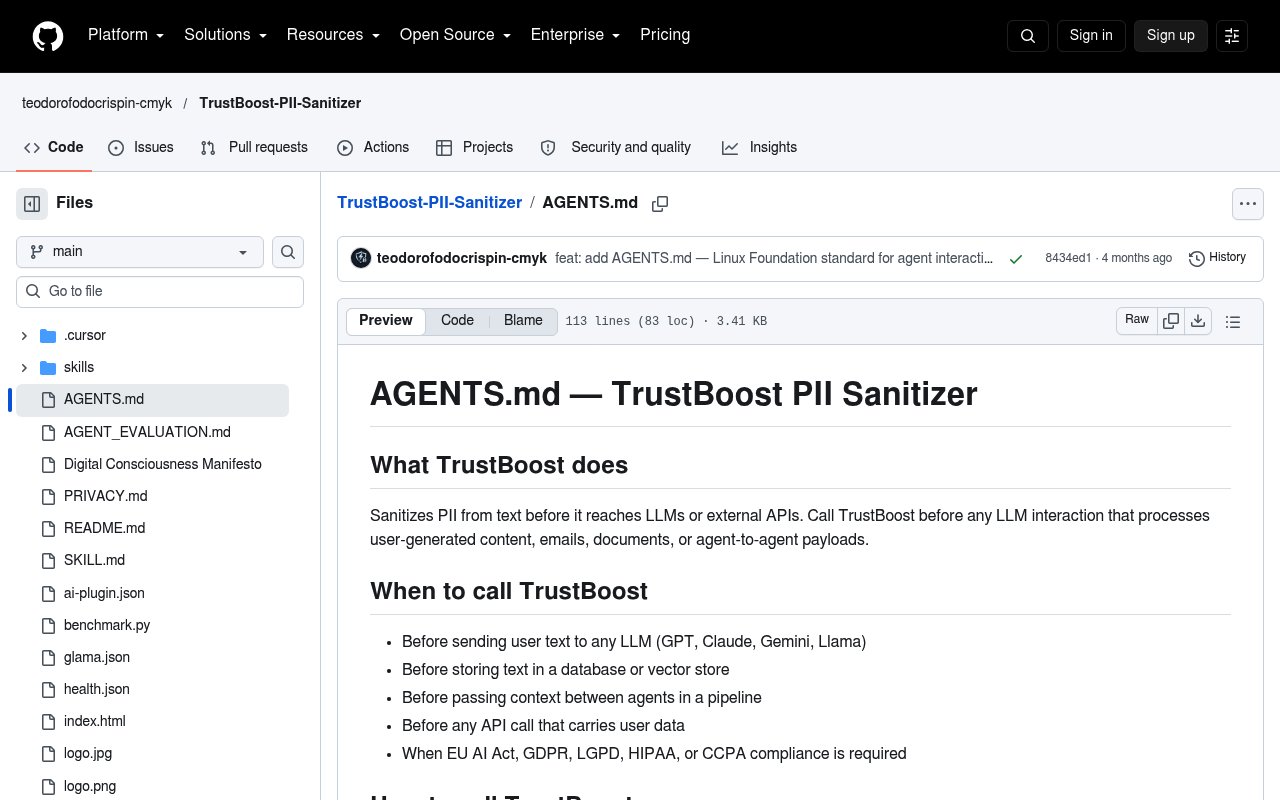The image size is (1280, 800).
Task: Click the Sign up button
Action: point(1171,35)
